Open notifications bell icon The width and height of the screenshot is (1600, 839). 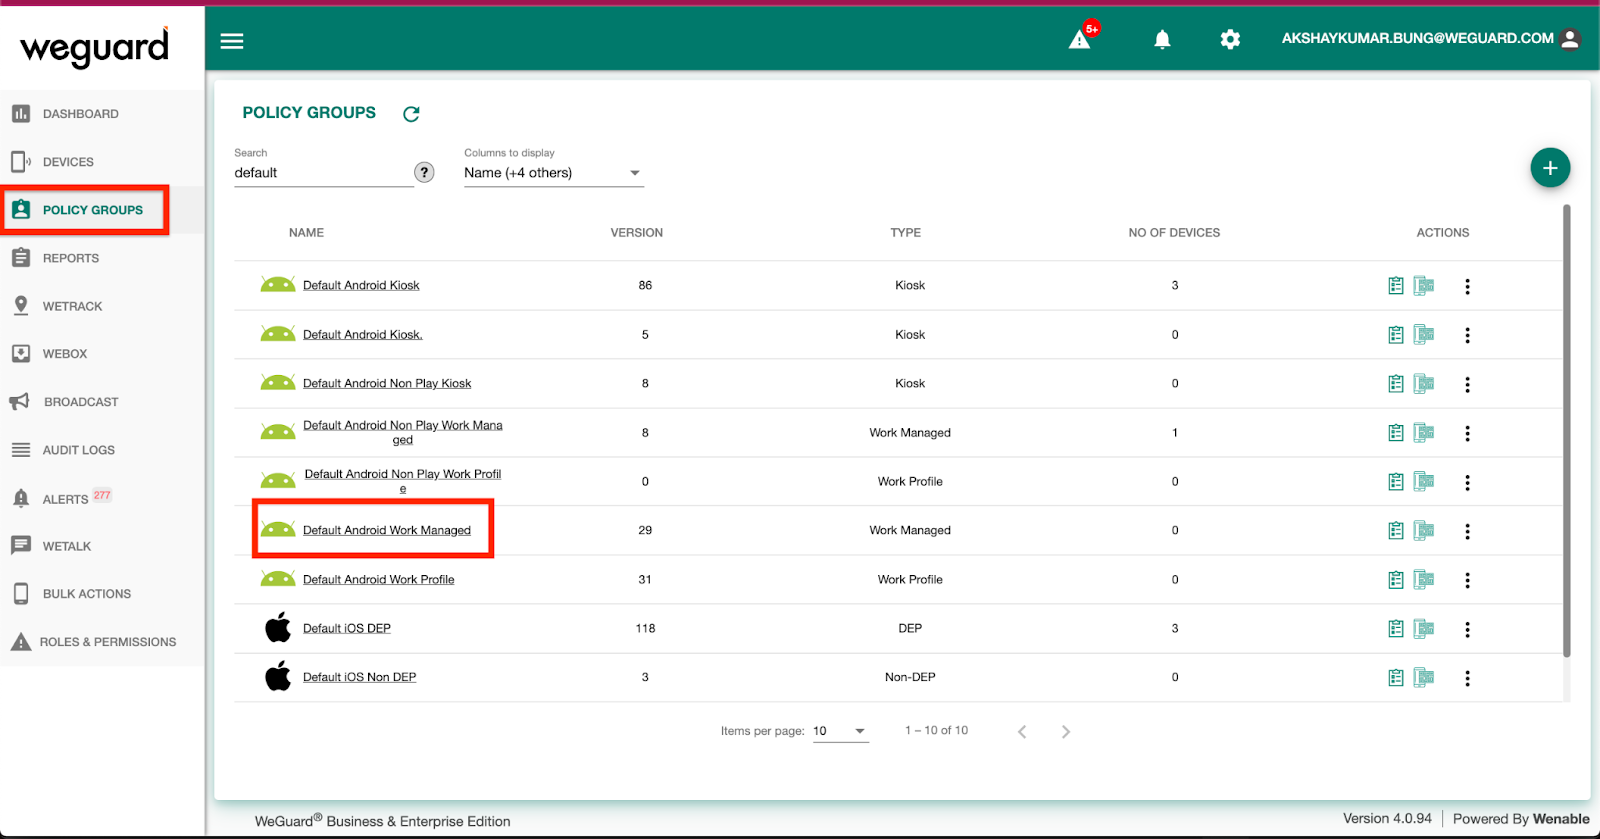(x=1162, y=39)
